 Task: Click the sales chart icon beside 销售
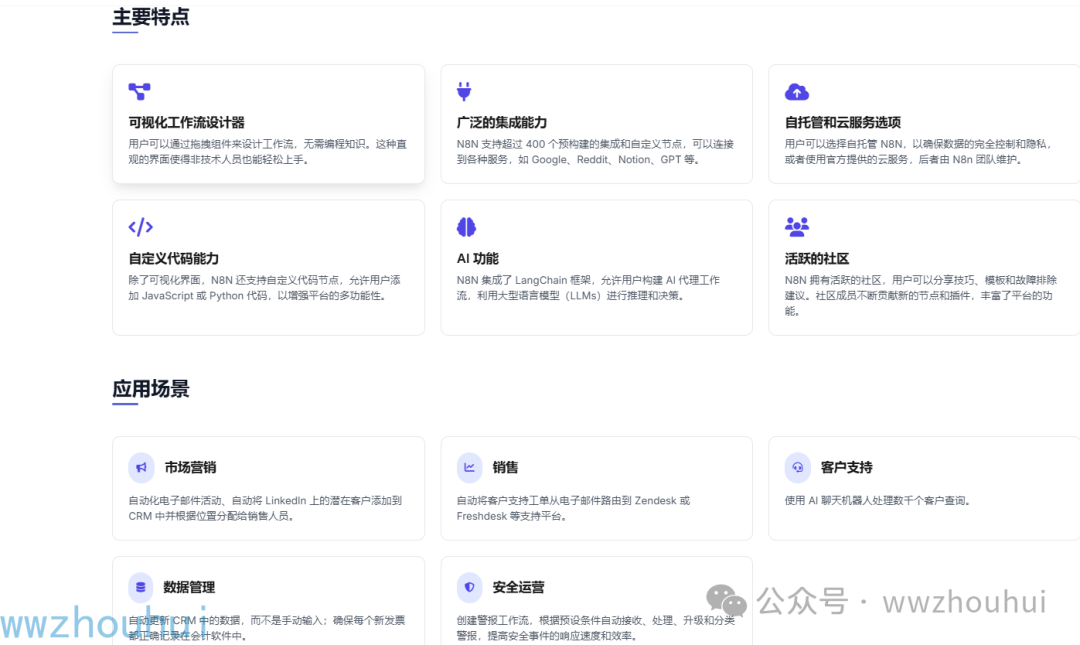click(x=469, y=467)
